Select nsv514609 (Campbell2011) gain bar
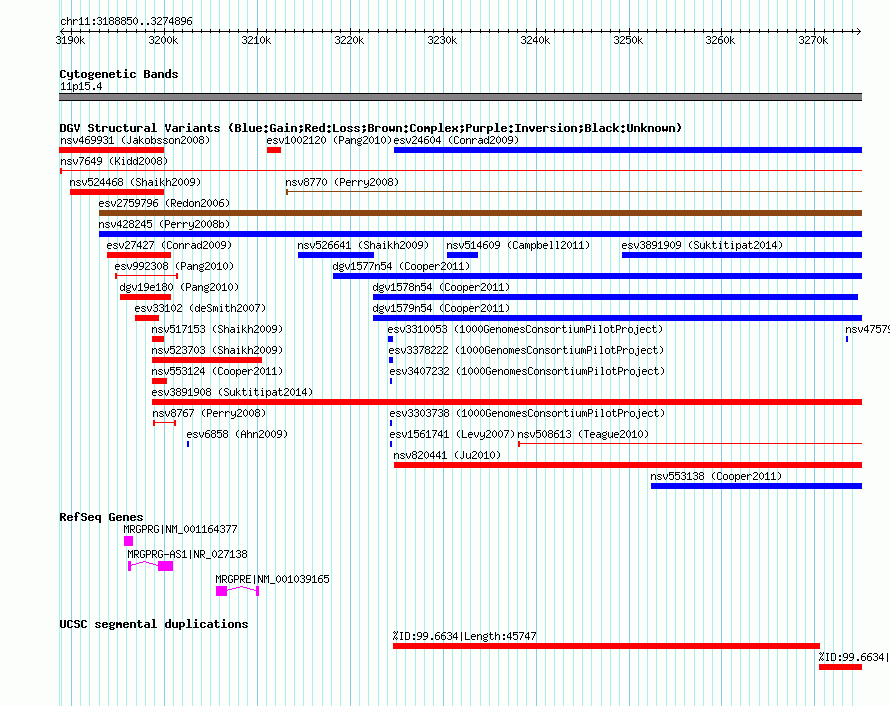Viewport: 890px width, 706px height. pyautogui.click(x=462, y=255)
